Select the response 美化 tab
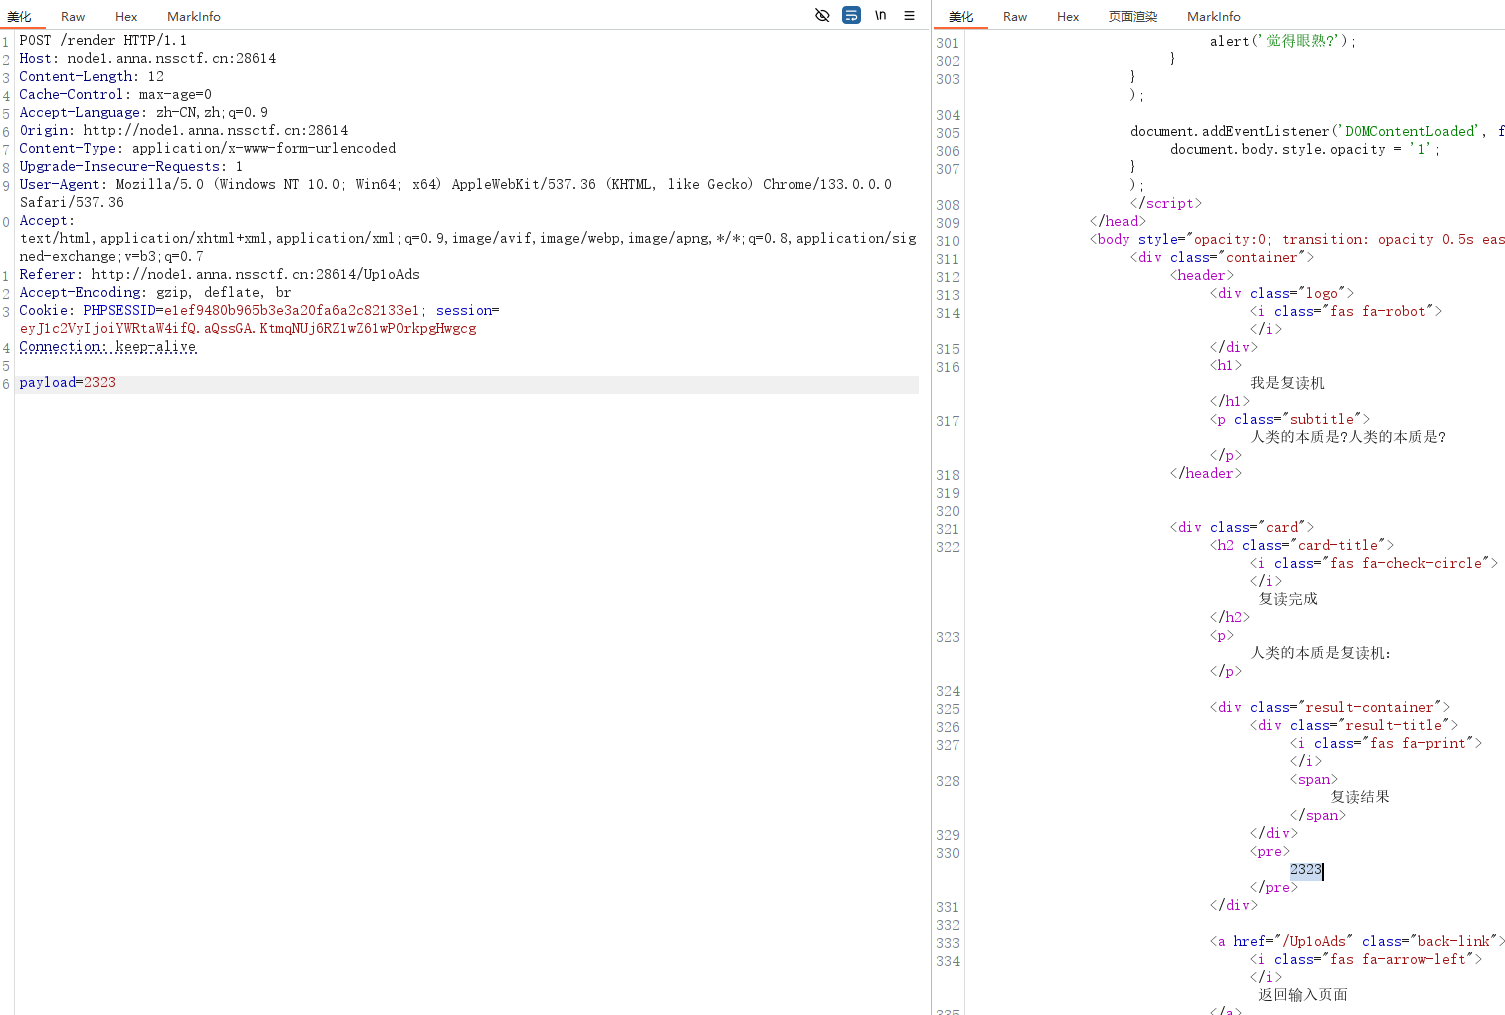The image size is (1505, 1015). click(x=961, y=16)
